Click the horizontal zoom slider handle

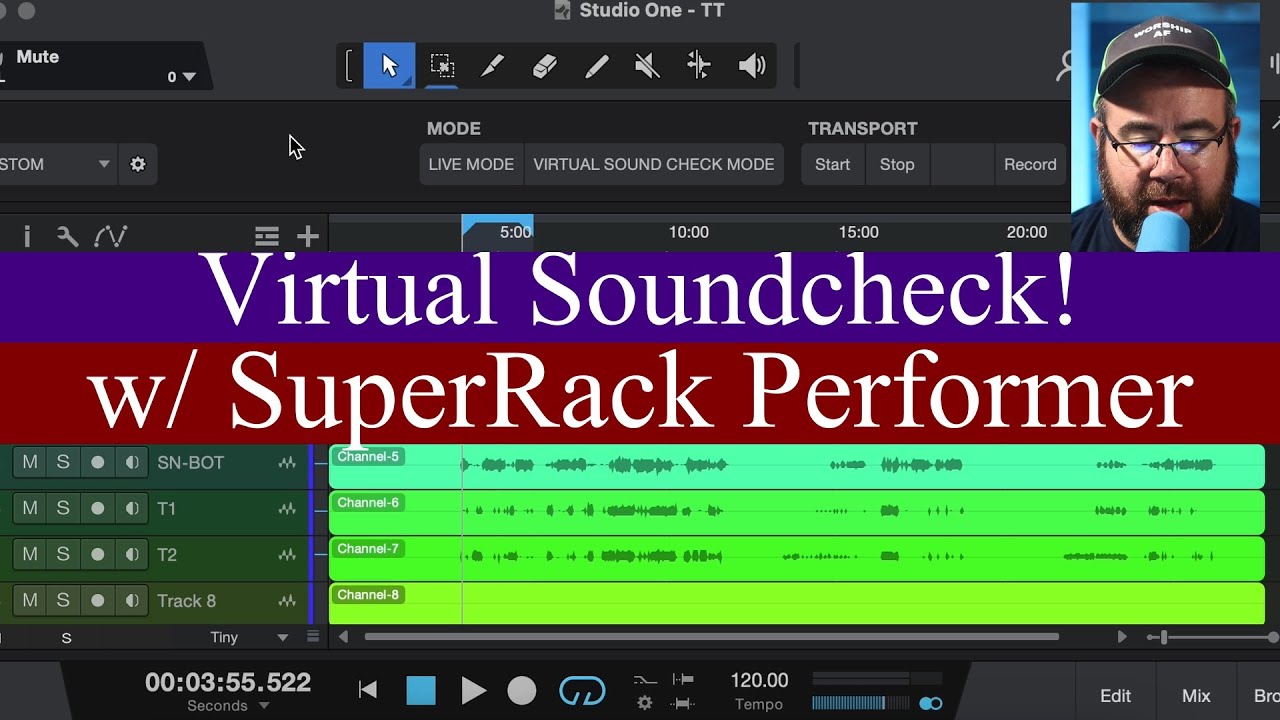1163,637
